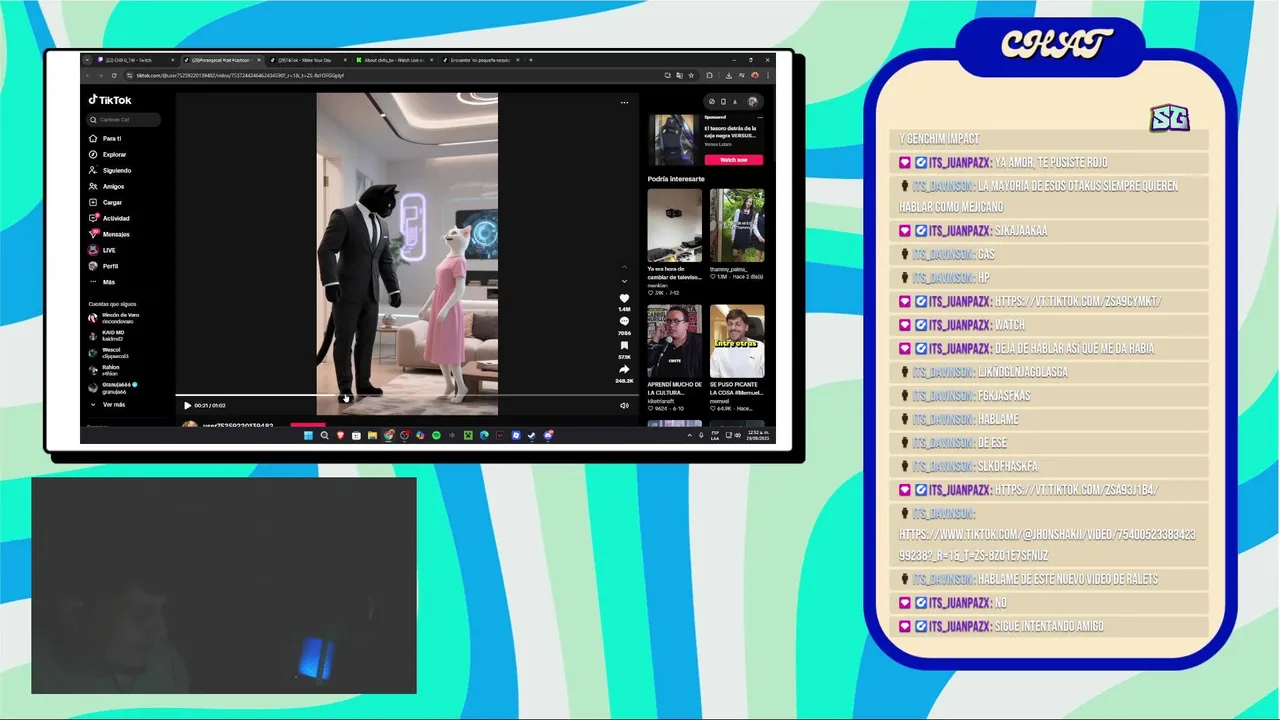Image resolution: width=1280 pixels, height=720 pixels.
Task: Open the sponsored gaming chair thumbnail
Action: (673, 139)
